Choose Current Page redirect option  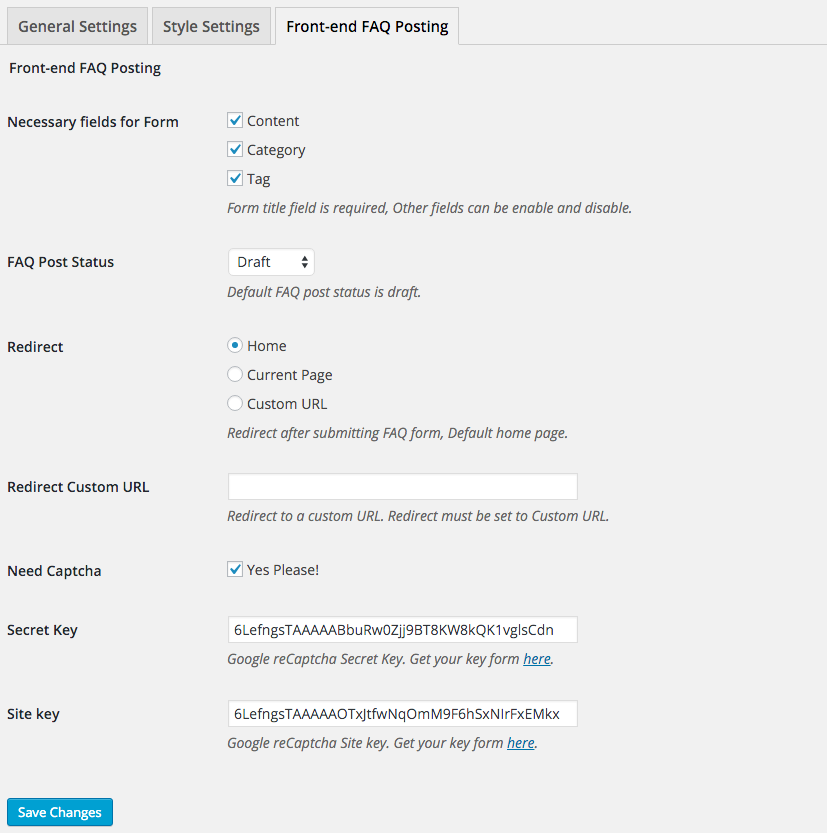point(235,375)
